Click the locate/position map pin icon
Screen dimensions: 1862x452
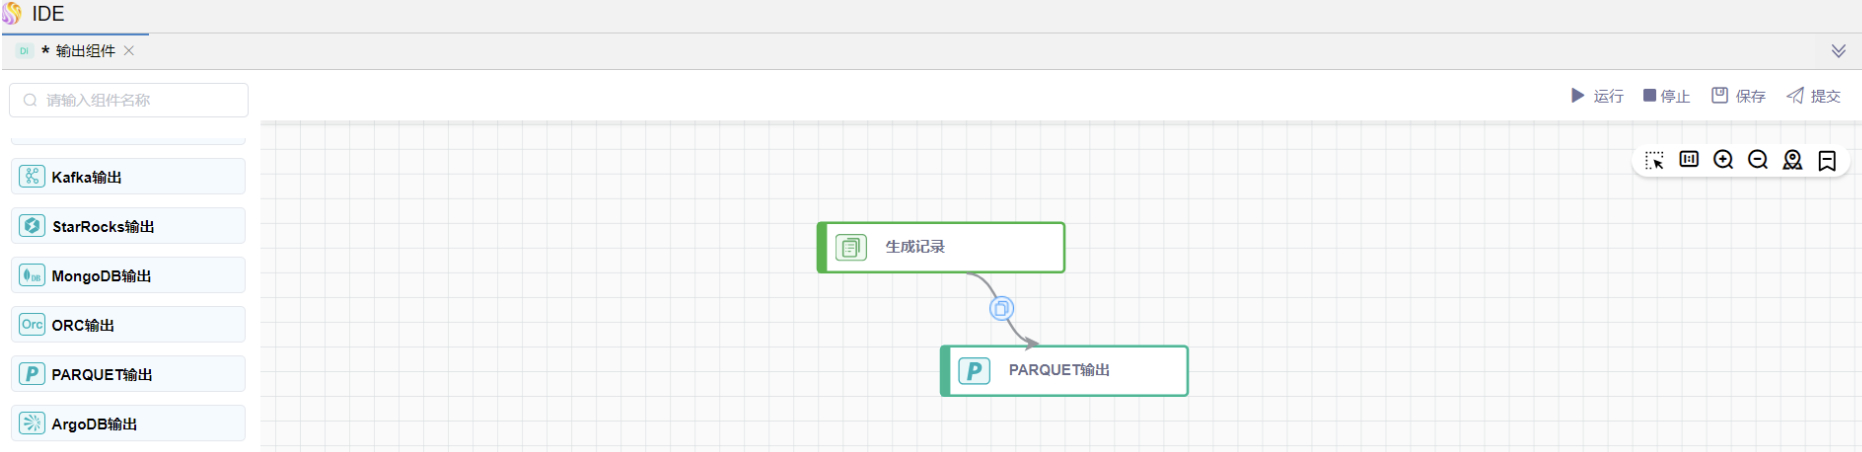click(1792, 160)
